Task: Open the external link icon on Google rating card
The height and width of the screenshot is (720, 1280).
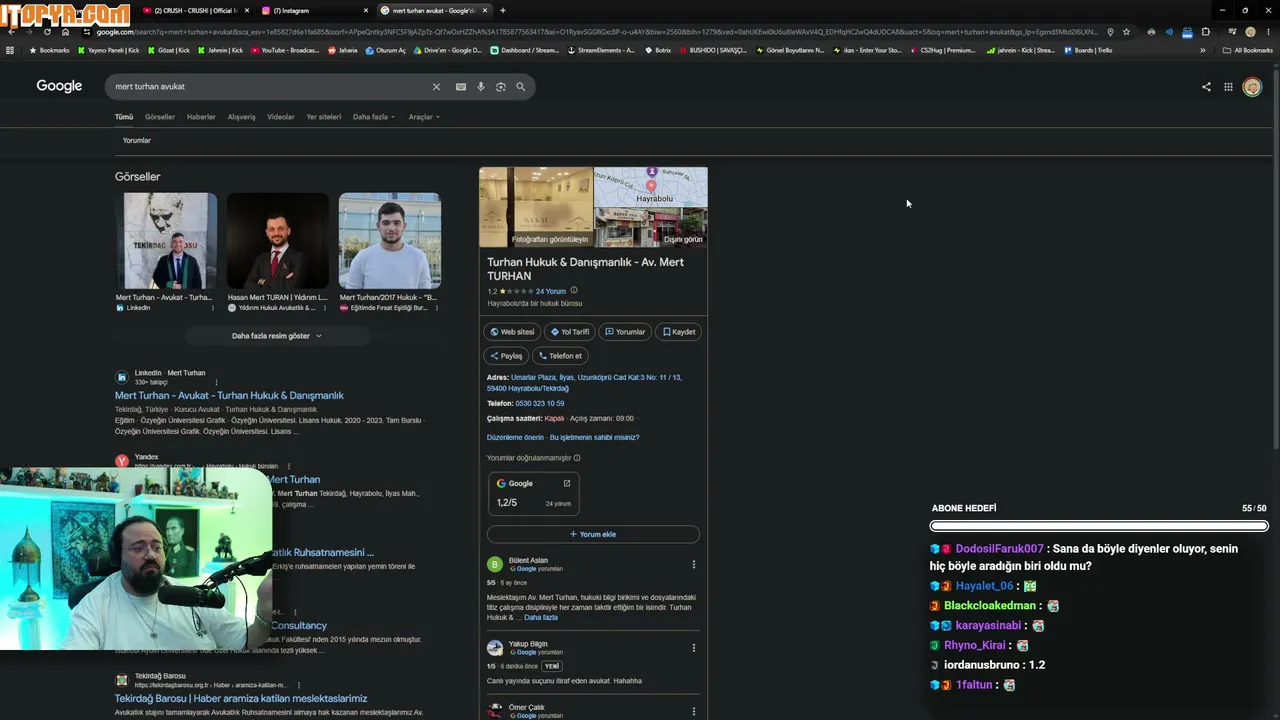Action: 567,483
